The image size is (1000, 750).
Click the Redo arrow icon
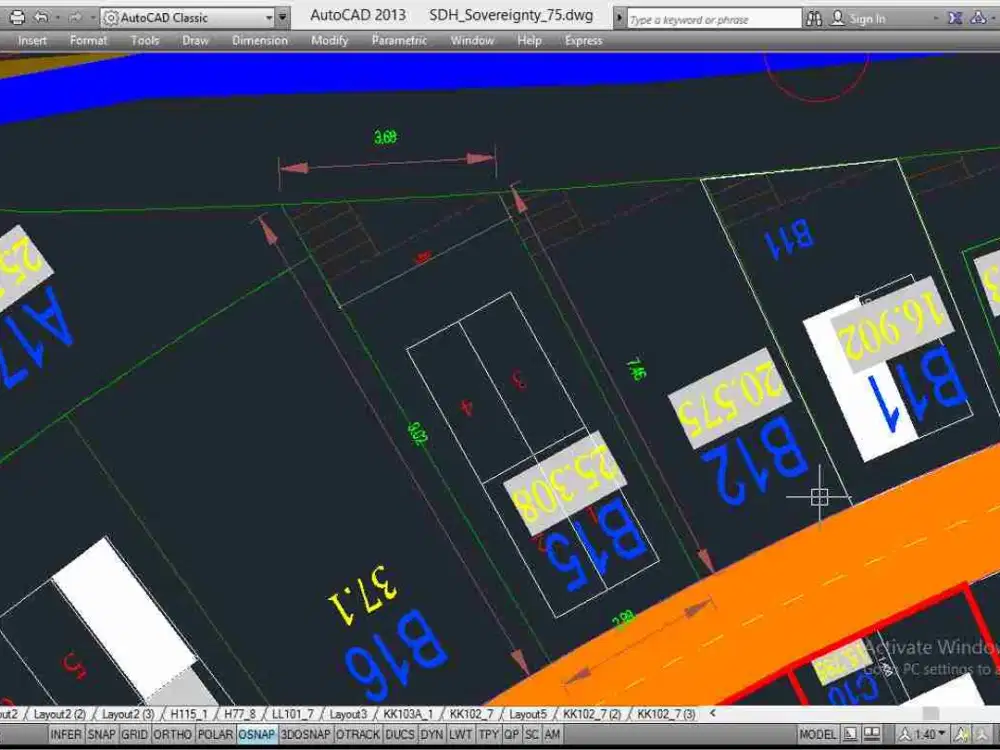point(75,18)
